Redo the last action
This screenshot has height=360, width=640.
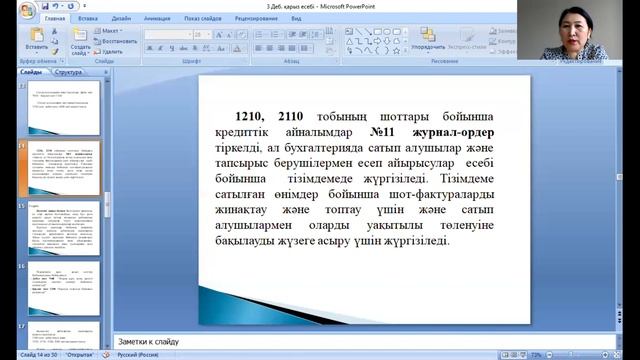pyautogui.click(x=71, y=6)
